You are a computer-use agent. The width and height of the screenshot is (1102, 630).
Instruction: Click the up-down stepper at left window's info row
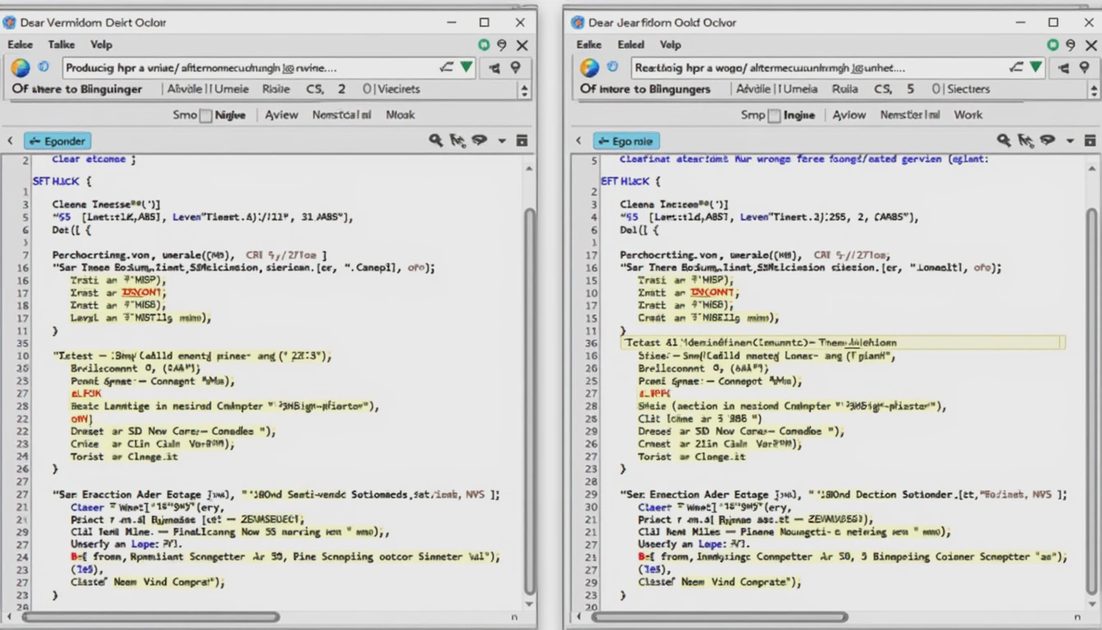tap(524, 90)
